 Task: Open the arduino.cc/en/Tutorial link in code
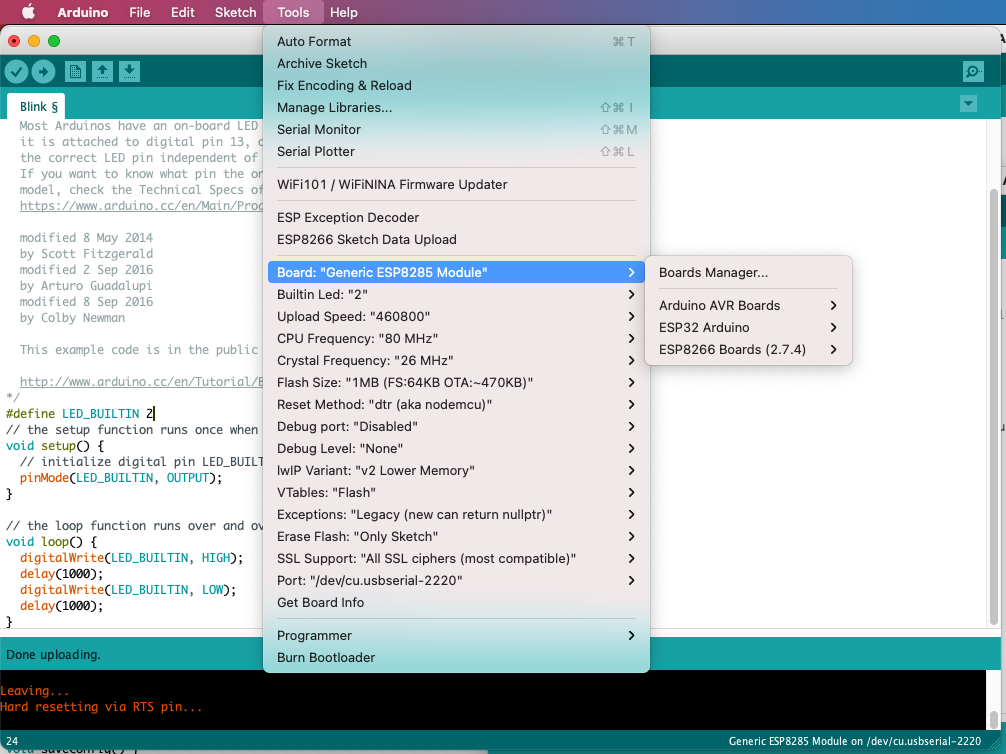(141, 382)
